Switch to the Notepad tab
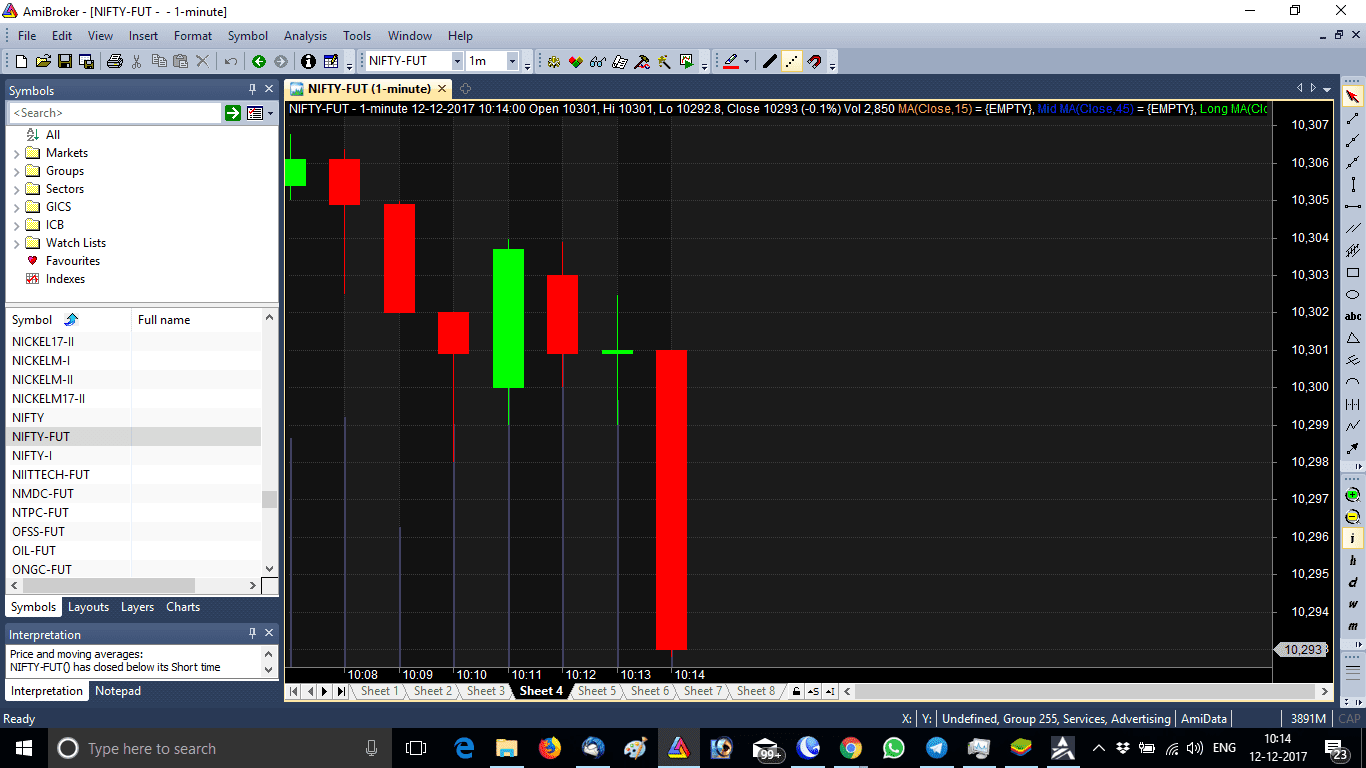 pos(118,691)
